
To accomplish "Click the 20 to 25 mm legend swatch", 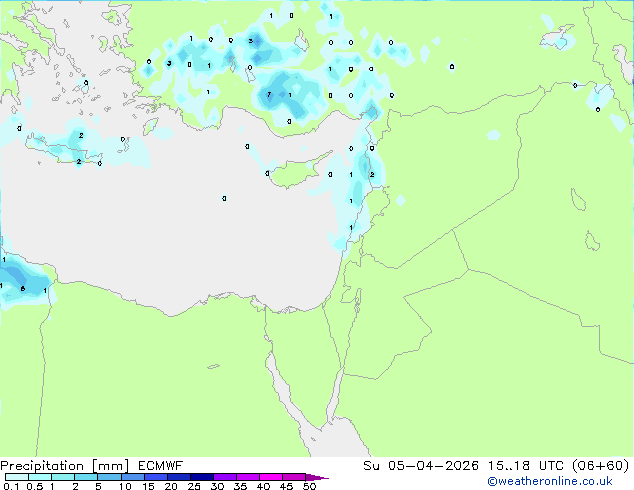I will pos(178,477).
